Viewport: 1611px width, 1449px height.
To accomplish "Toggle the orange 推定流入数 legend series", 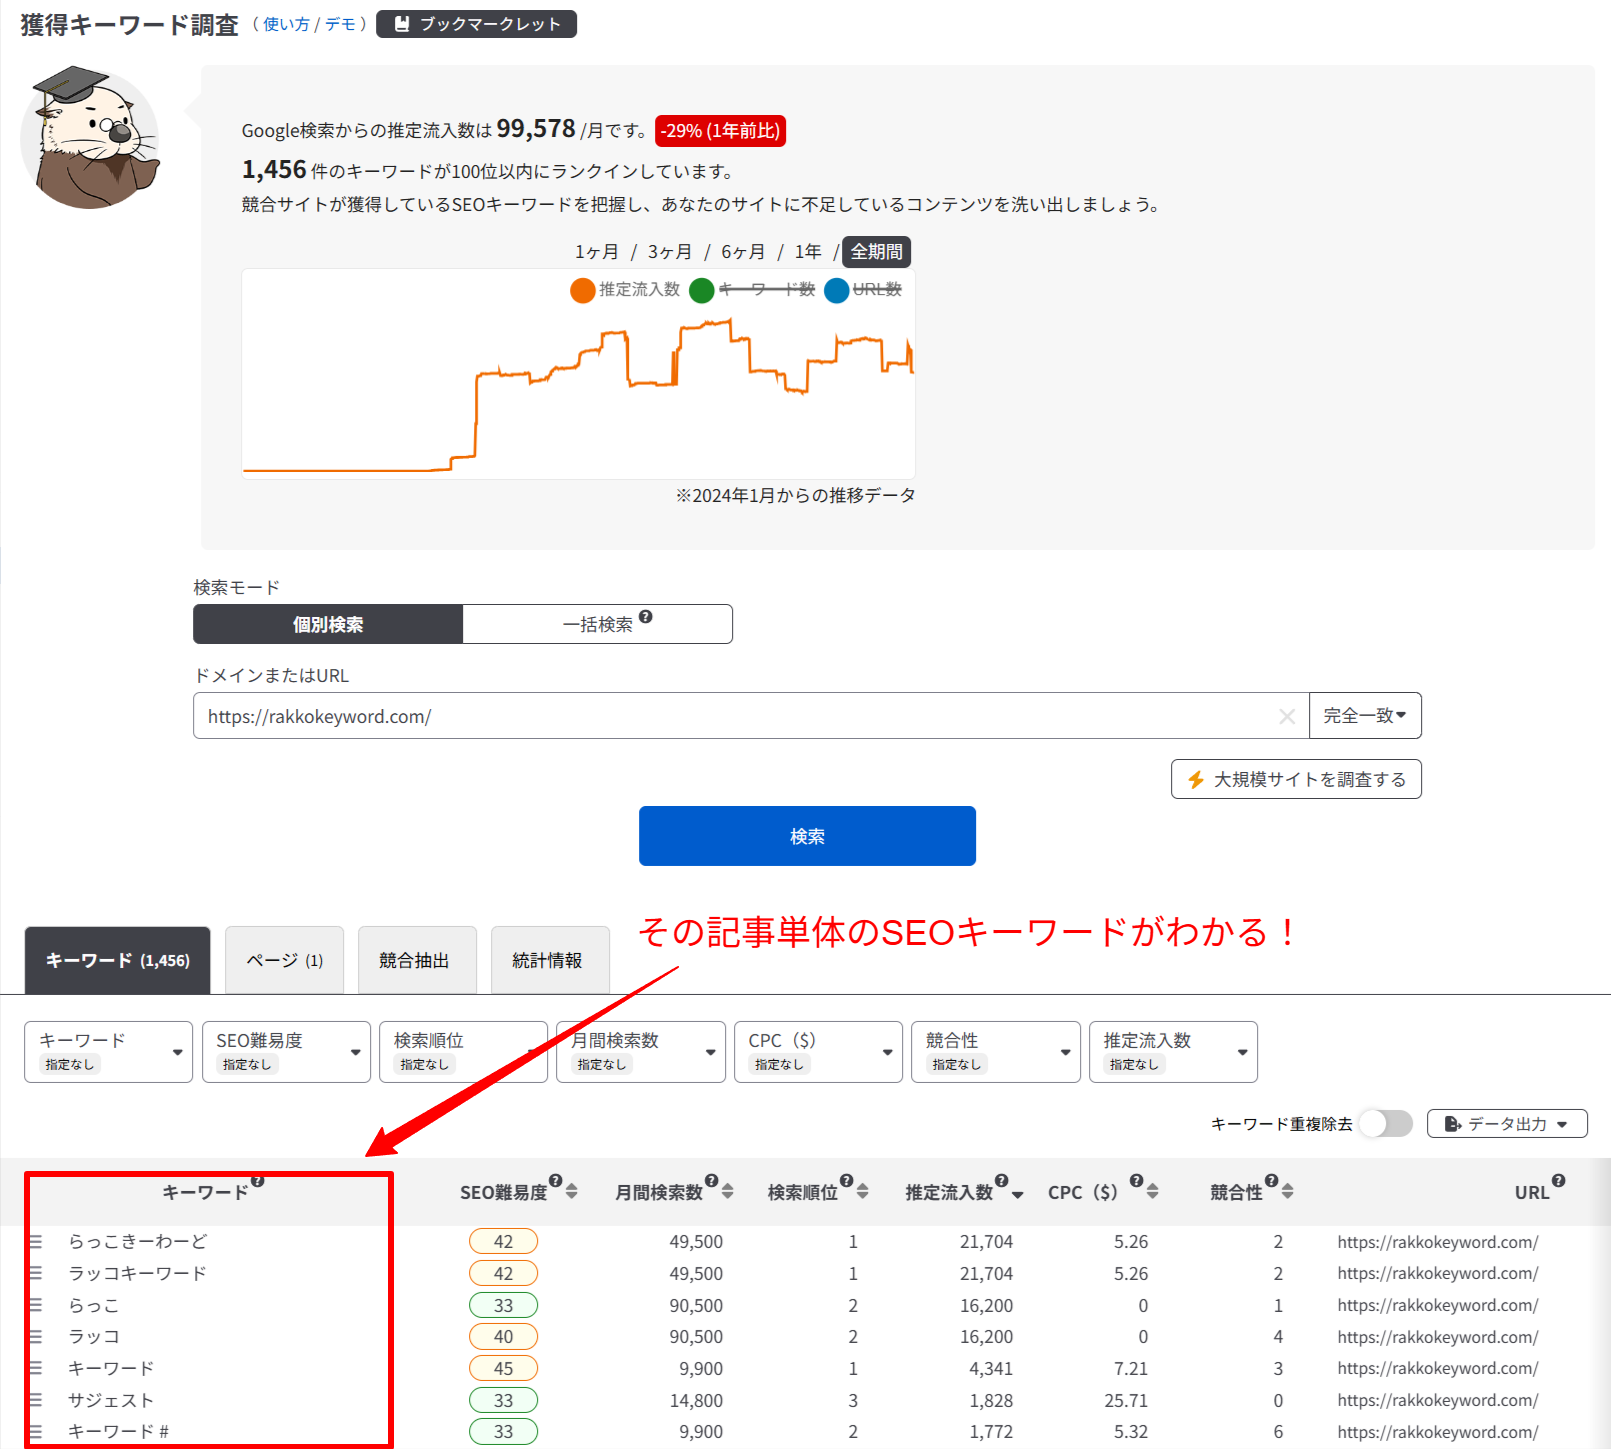I will coord(625,290).
